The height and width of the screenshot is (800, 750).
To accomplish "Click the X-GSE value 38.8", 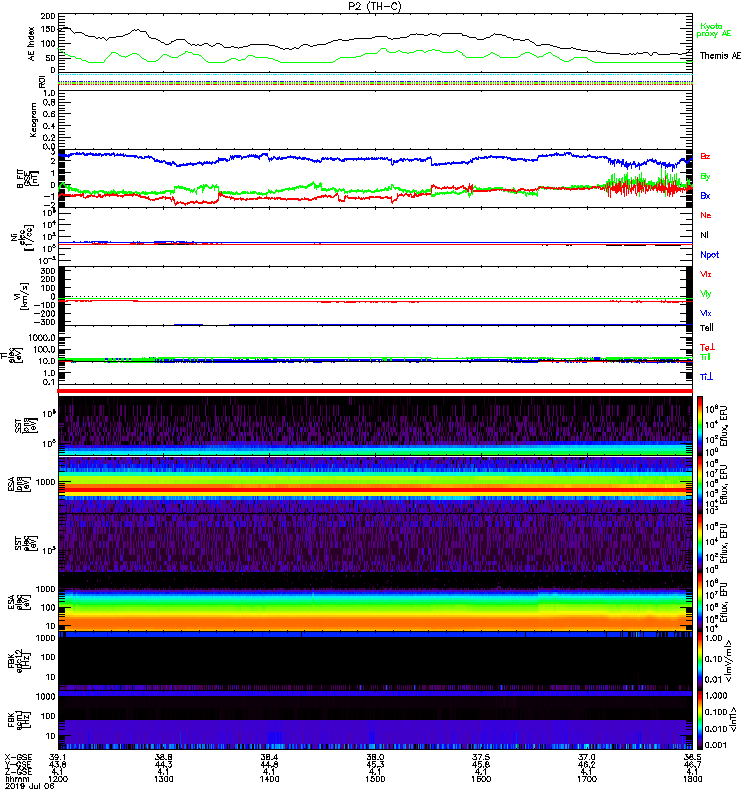I will point(164,758).
